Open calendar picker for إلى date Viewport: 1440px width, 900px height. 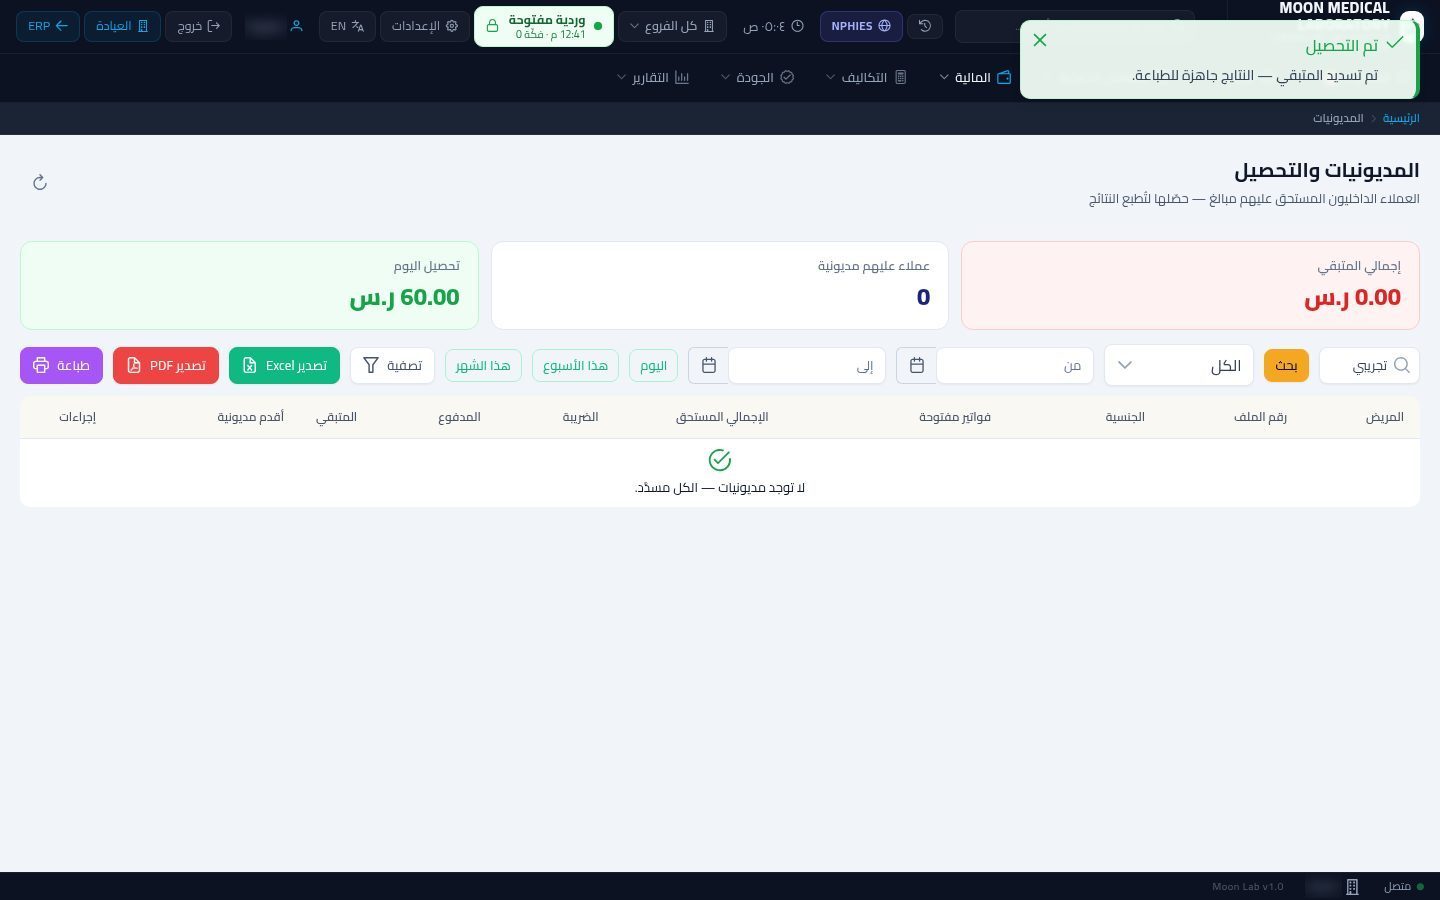click(x=709, y=366)
